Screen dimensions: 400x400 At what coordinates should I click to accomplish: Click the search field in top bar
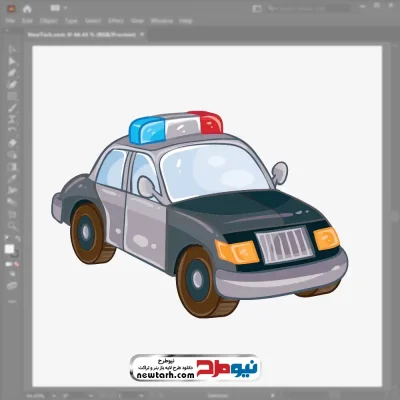click(295, 9)
